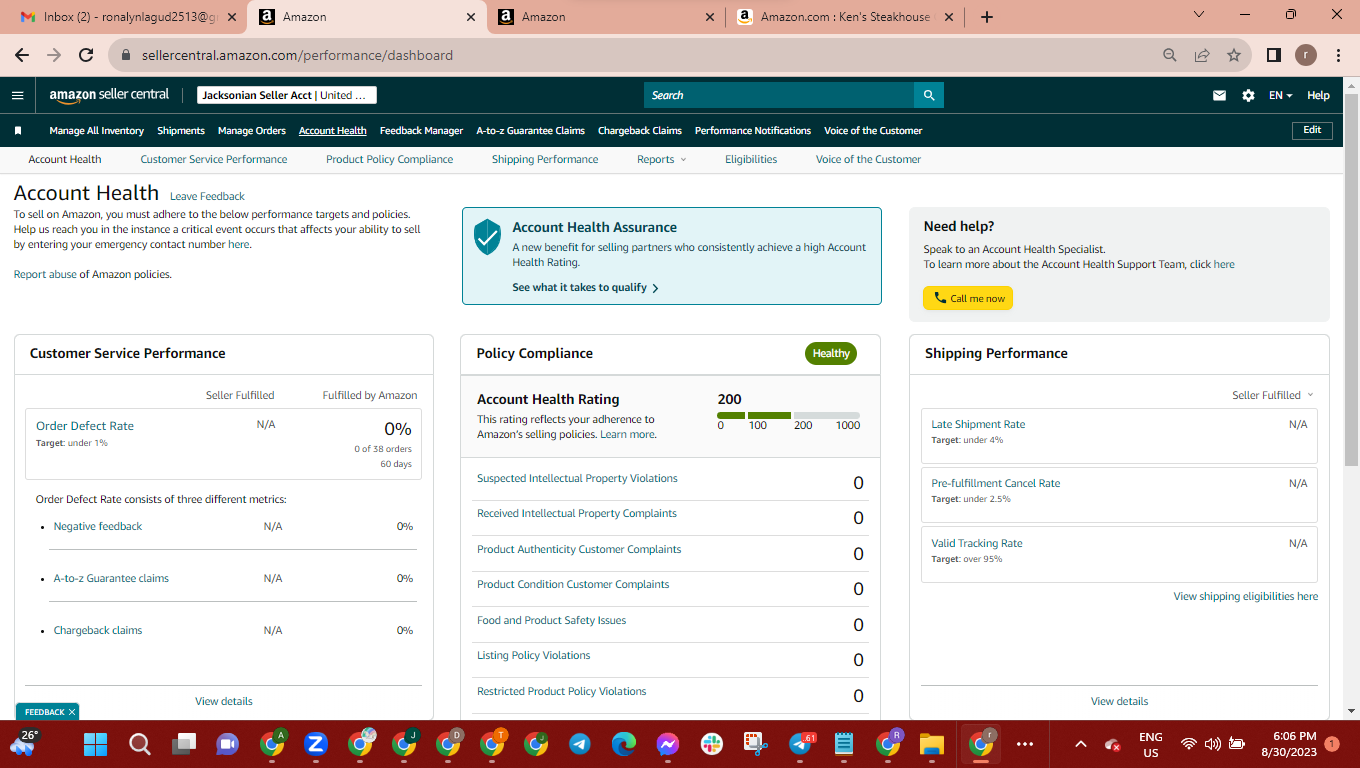Image resolution: width=1360 pixels, height=768 pixels.
Task: Click the share page icon in the address bar
Action: 1202,55
